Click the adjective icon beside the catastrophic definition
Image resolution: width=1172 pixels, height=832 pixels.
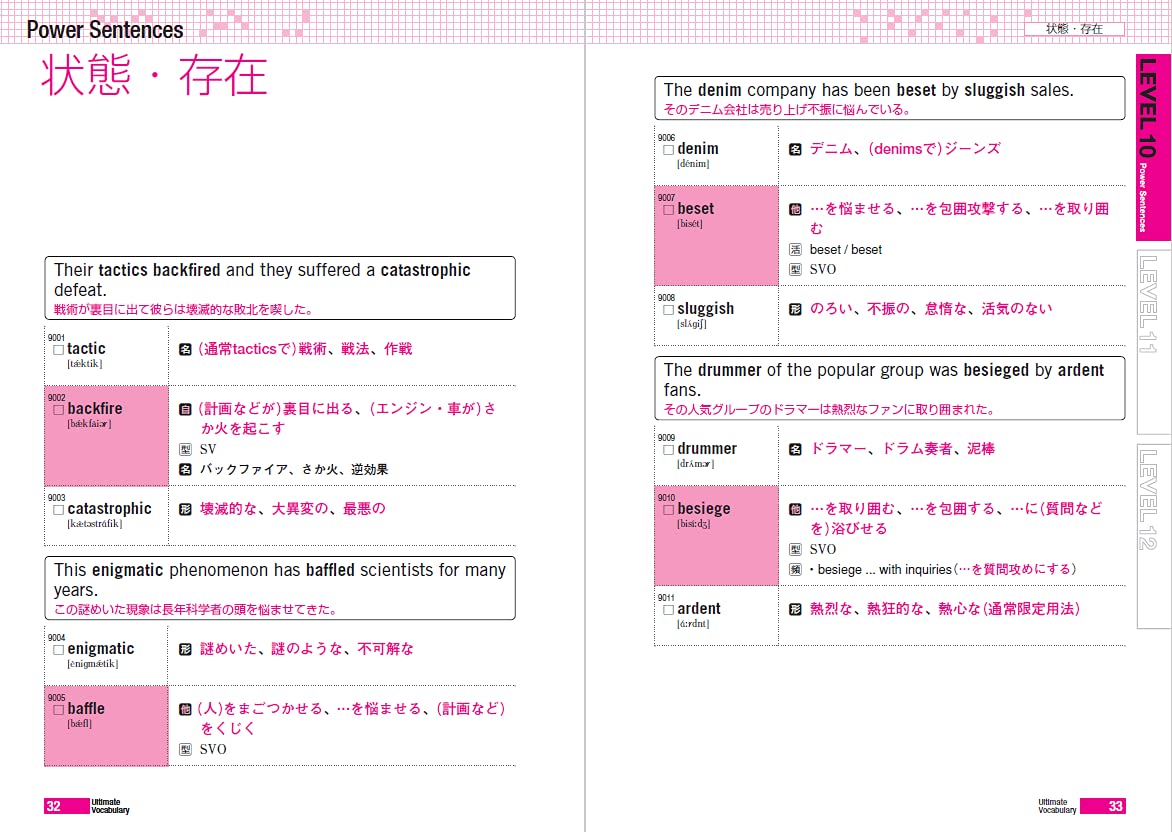185,509
